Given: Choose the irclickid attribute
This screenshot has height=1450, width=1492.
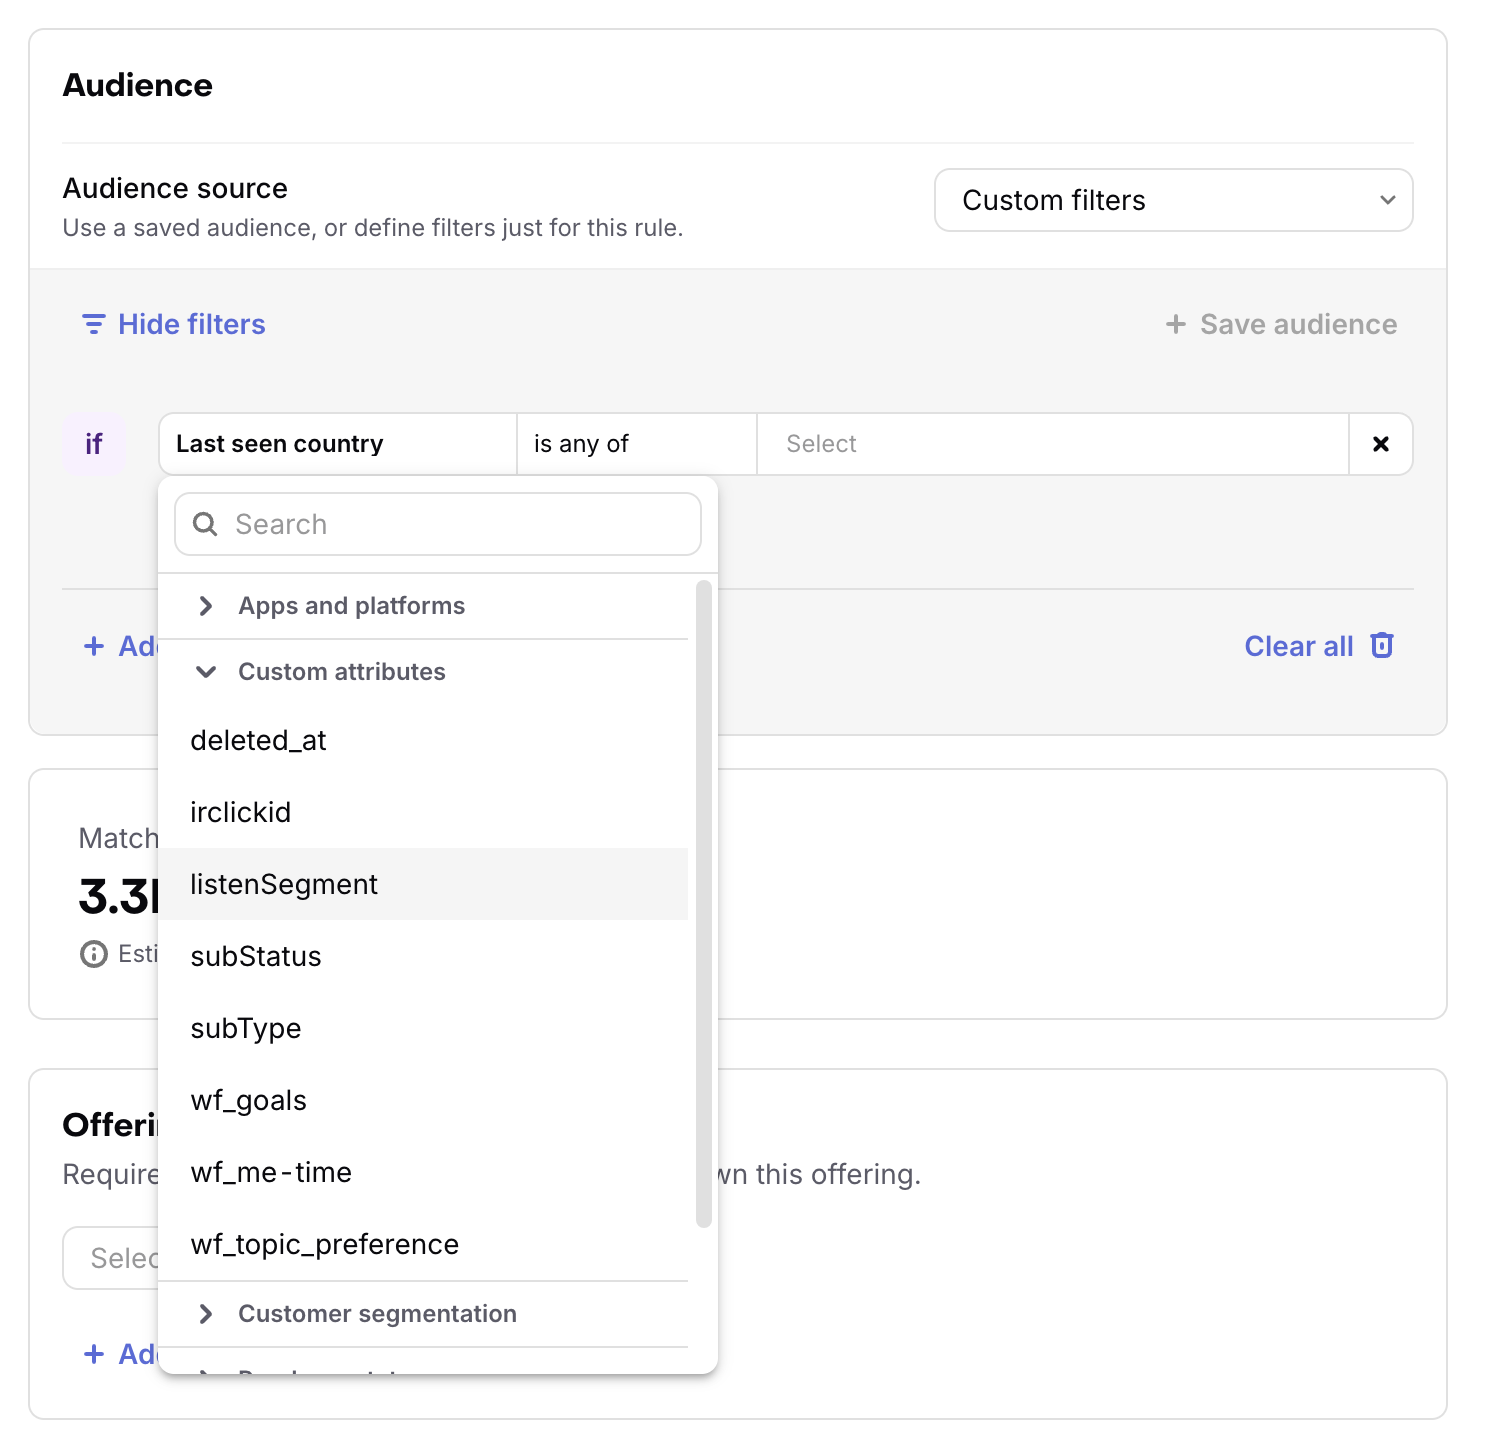Looking at the screenshot, I should click(423, 812).
